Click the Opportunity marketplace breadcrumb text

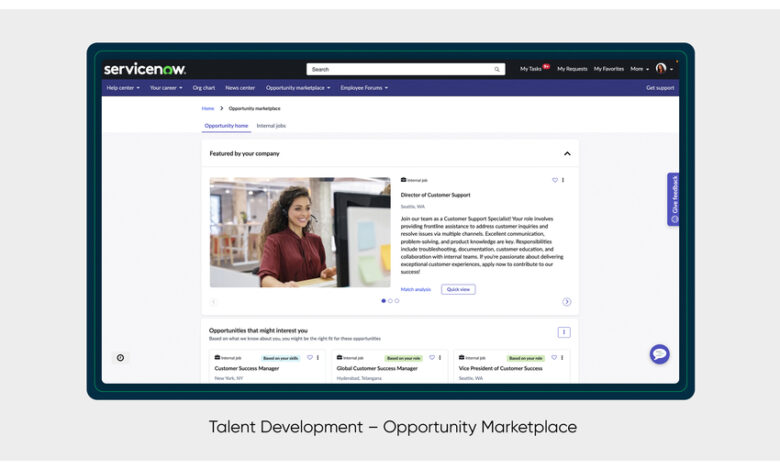pyautogui.click(x=254, y=108)
